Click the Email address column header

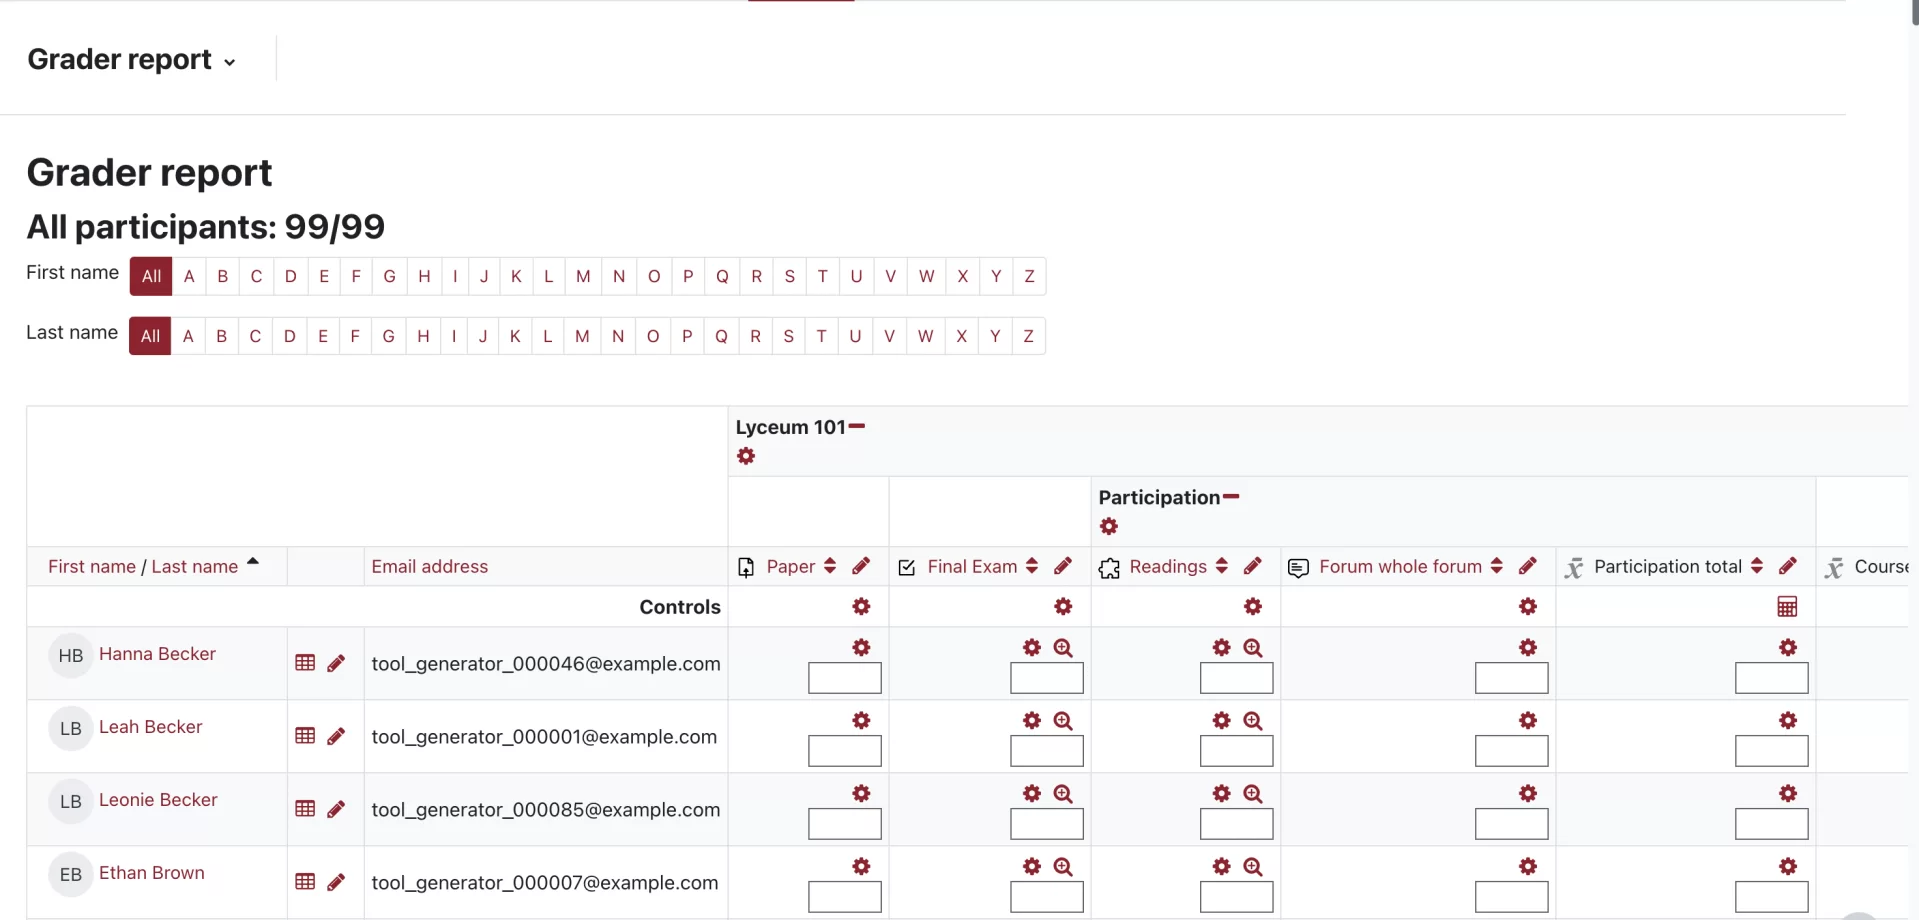(x=429, y=567)
